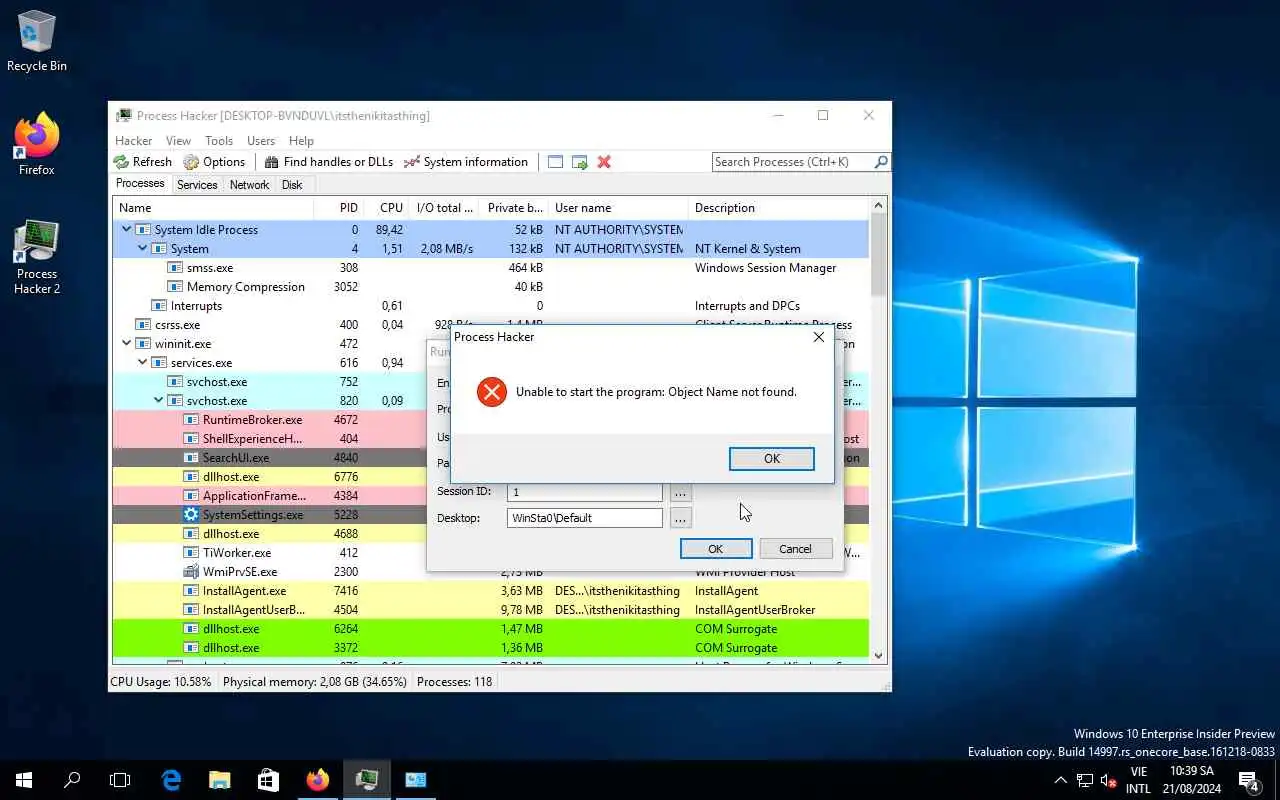The height and width of the screenshot is (800, 1280).
Task: Collapse svchost.exe PID 820 node
Action: (x=158, y=400)
